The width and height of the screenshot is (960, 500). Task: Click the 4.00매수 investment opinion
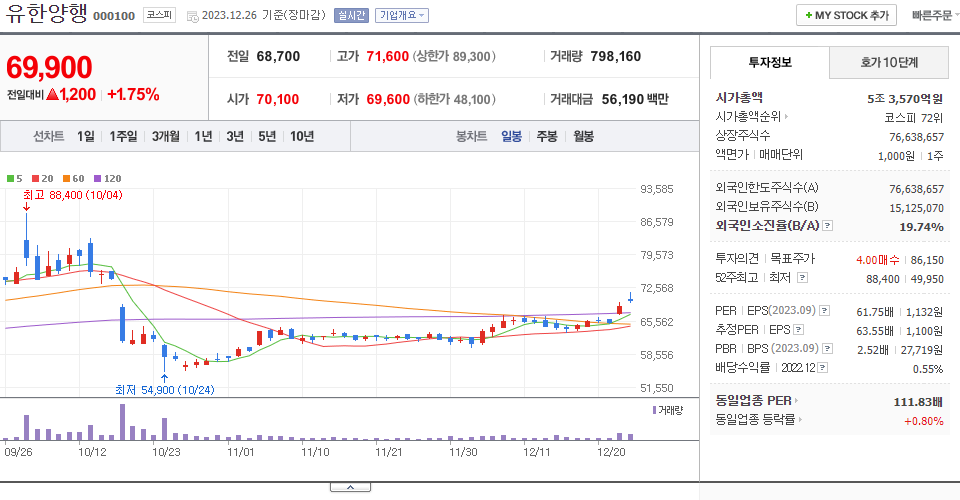pos(877,260)
